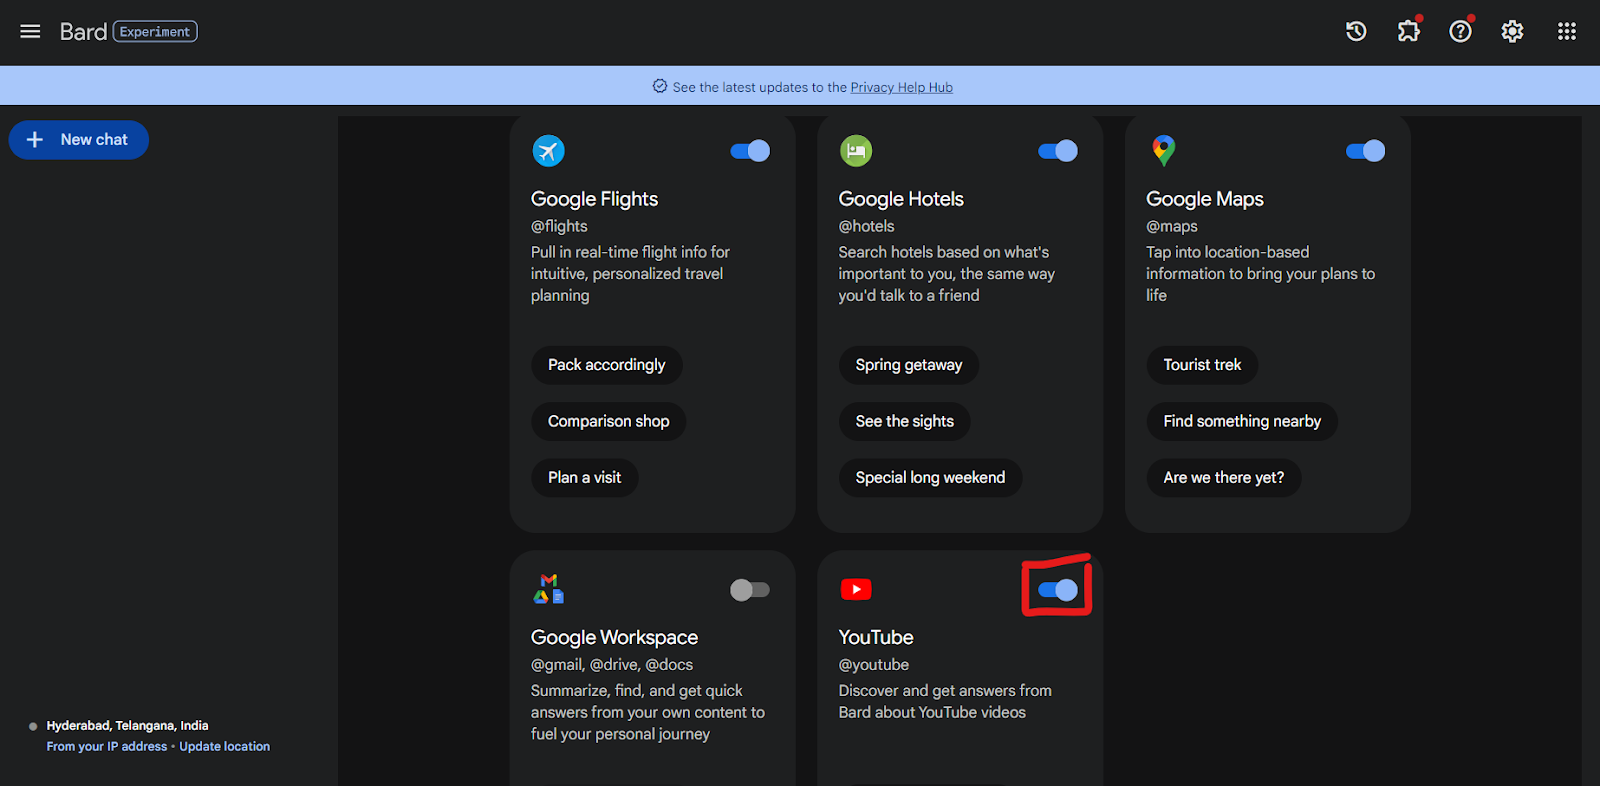
Task: Click the @flights handle text
Action: tap(559, 226)
